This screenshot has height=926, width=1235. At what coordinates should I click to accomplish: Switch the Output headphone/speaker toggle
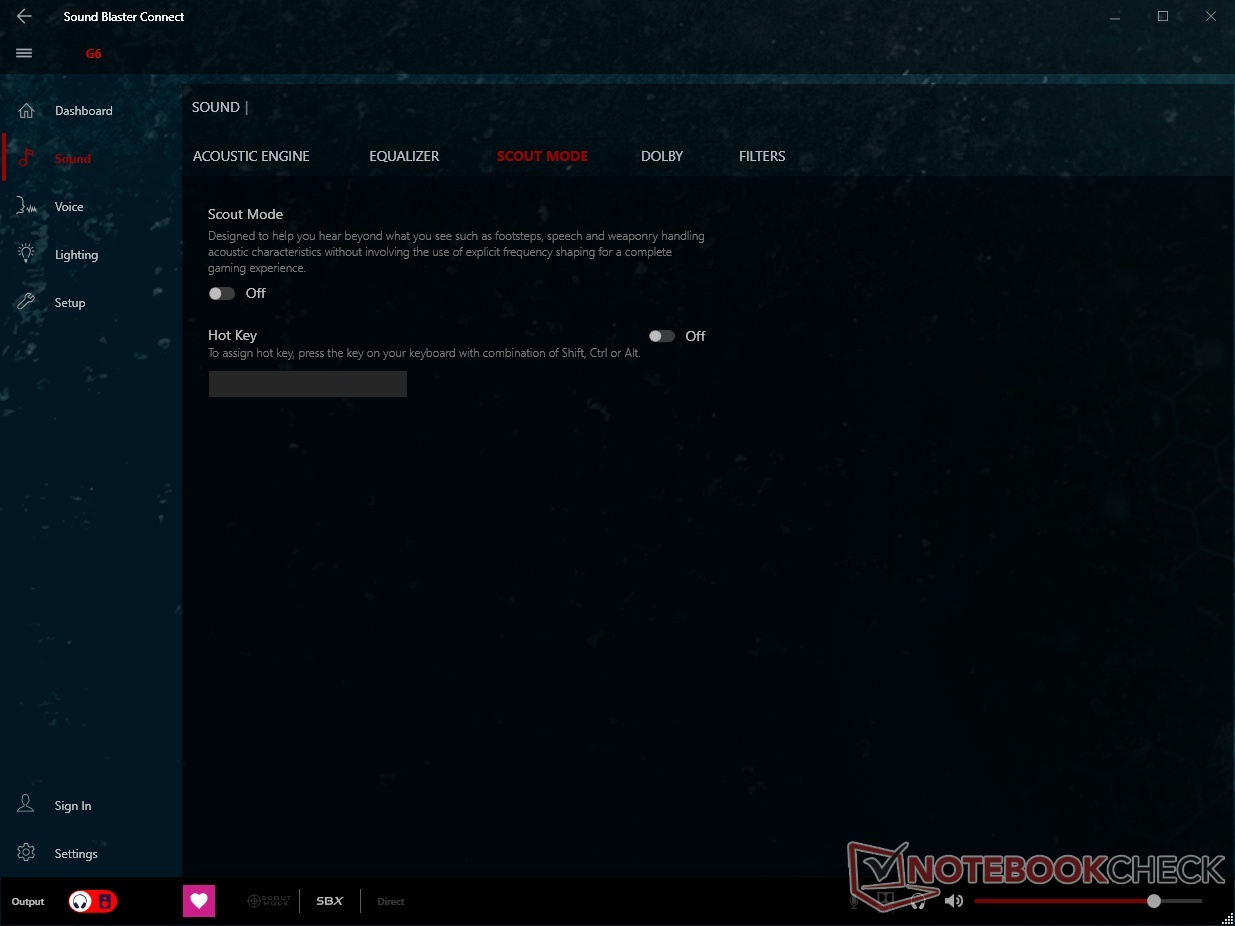click(93, 901)
